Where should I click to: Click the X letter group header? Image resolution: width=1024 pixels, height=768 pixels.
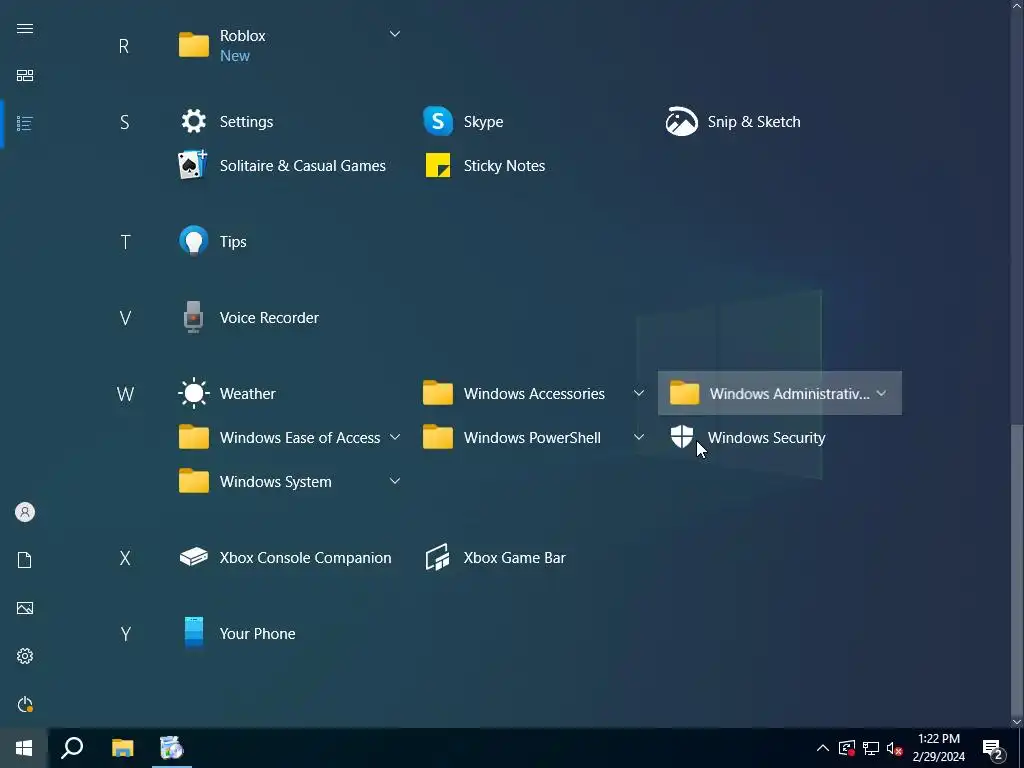click(x=125, y=558)
